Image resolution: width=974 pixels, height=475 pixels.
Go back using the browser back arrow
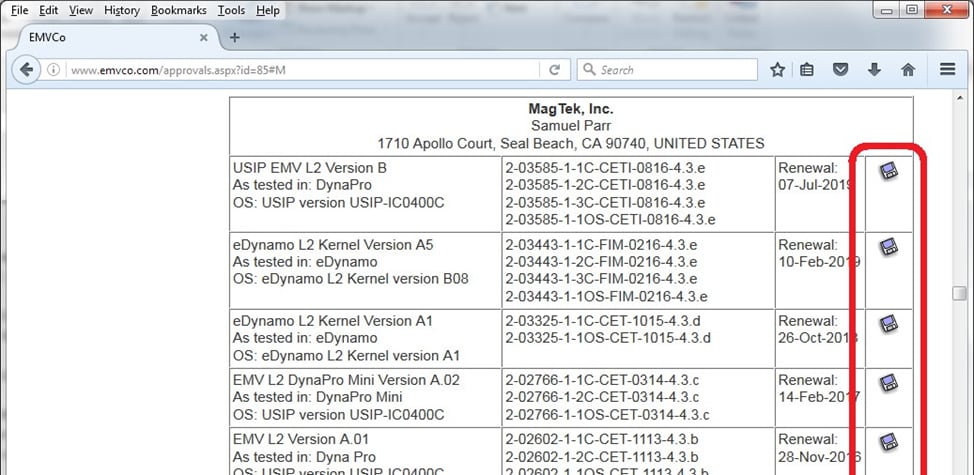pos(25,70)
